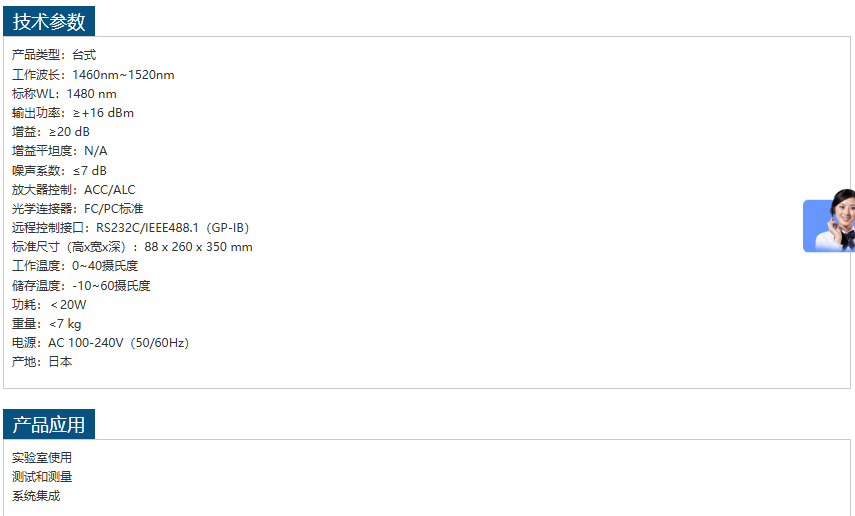Click the 增益：≥20 dB line
This screenshot has height=516, width=855.
pos(51,132)
